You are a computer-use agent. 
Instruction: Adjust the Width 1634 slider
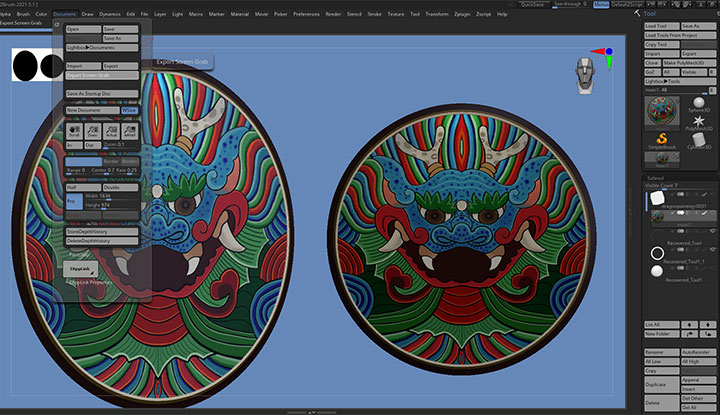pyautogui.click(x=111, y=196)
